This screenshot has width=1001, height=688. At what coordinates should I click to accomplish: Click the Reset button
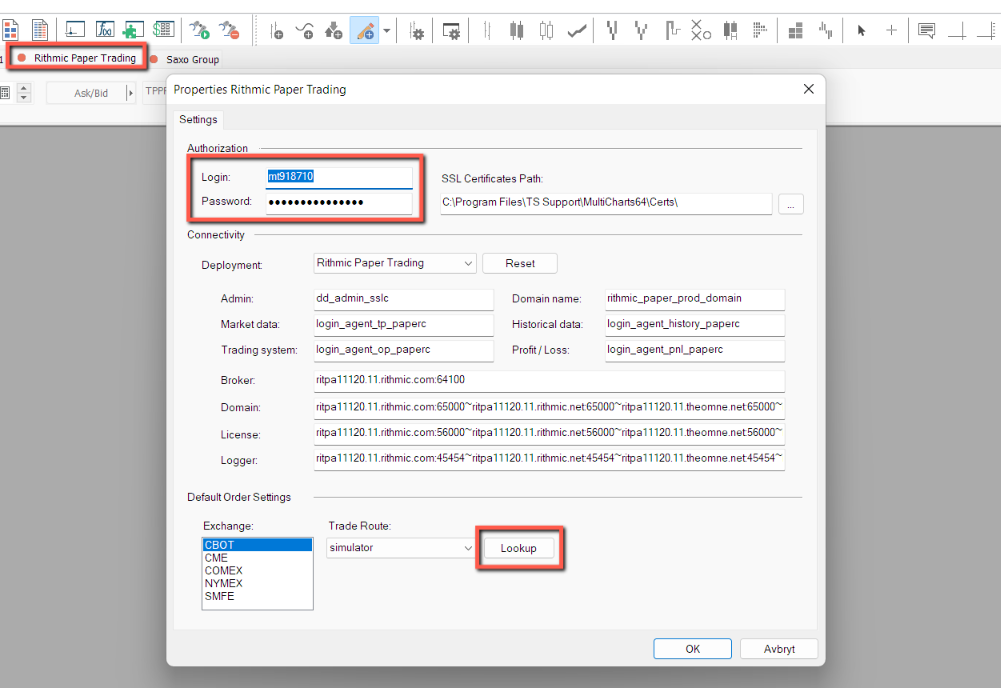pyautogui.click(x=520, y=263)
